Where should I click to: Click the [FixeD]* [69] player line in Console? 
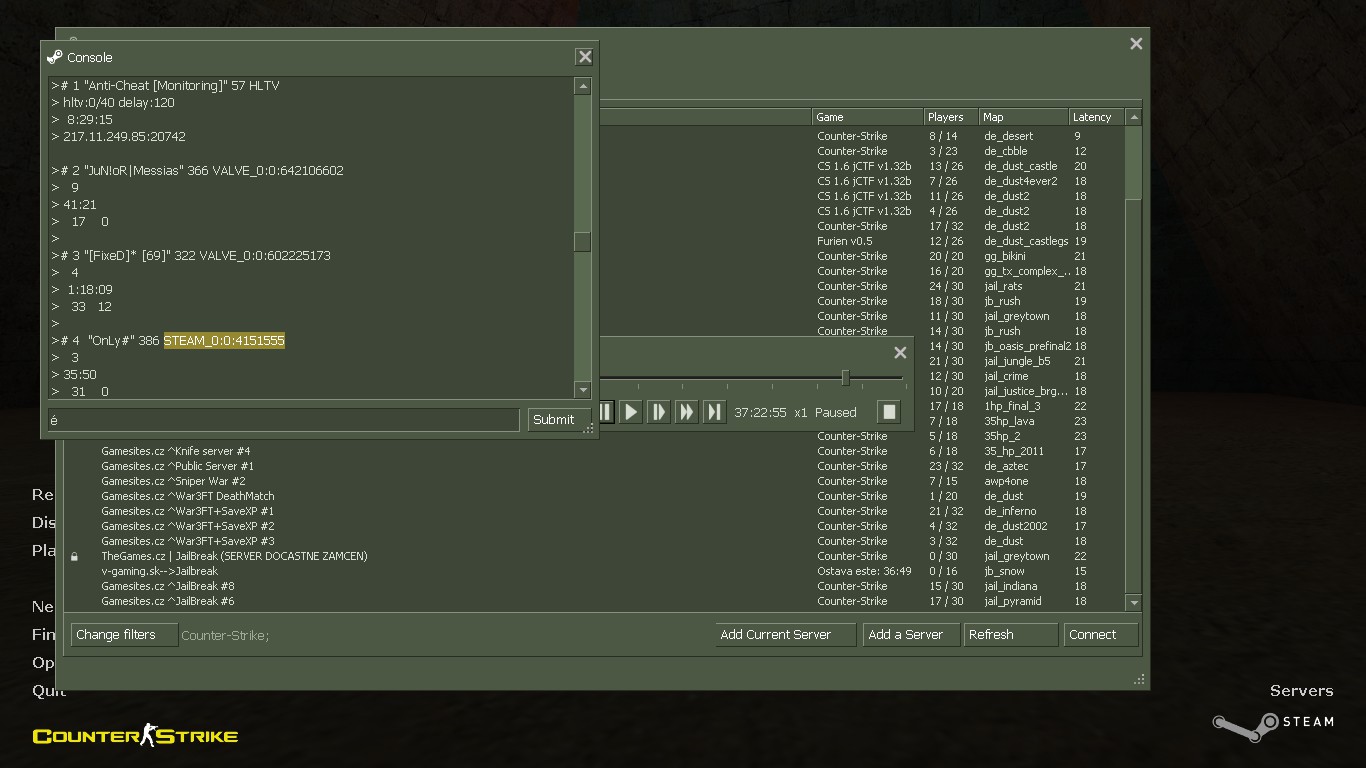[191, 256]
